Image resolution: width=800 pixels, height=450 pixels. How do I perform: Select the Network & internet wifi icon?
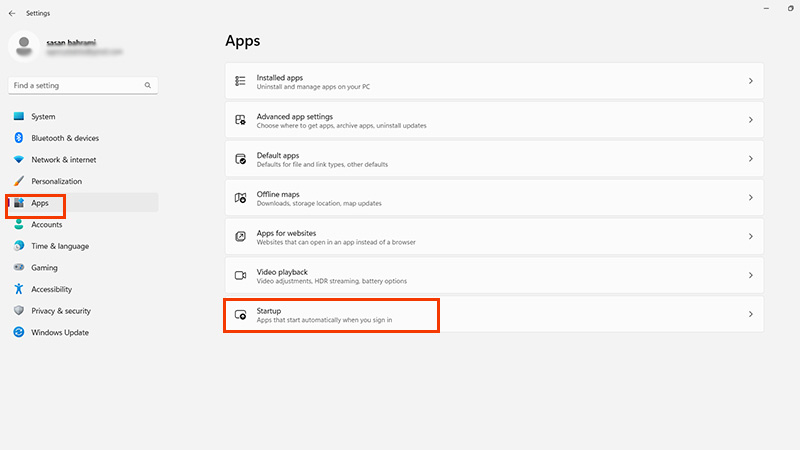(19, 160)
